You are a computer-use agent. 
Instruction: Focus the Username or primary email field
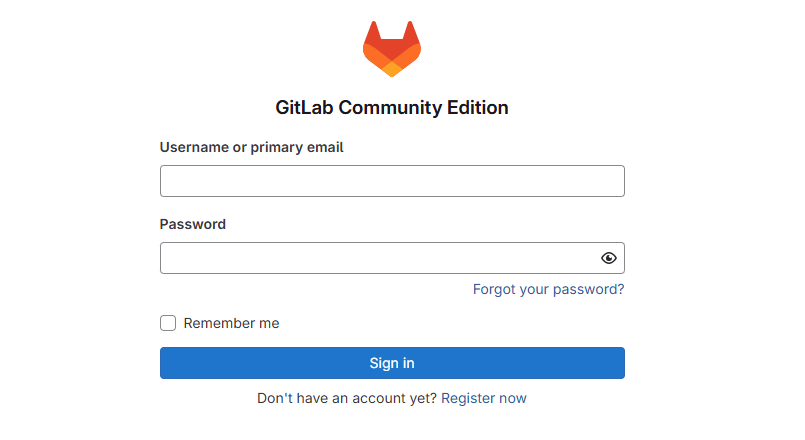(x=392, y=181)
